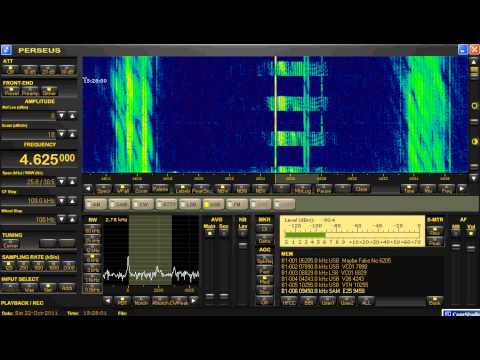Select the 3 kHz bandwidth filter
The height and width of the screenshot is (360, 480).
point(92,269)
